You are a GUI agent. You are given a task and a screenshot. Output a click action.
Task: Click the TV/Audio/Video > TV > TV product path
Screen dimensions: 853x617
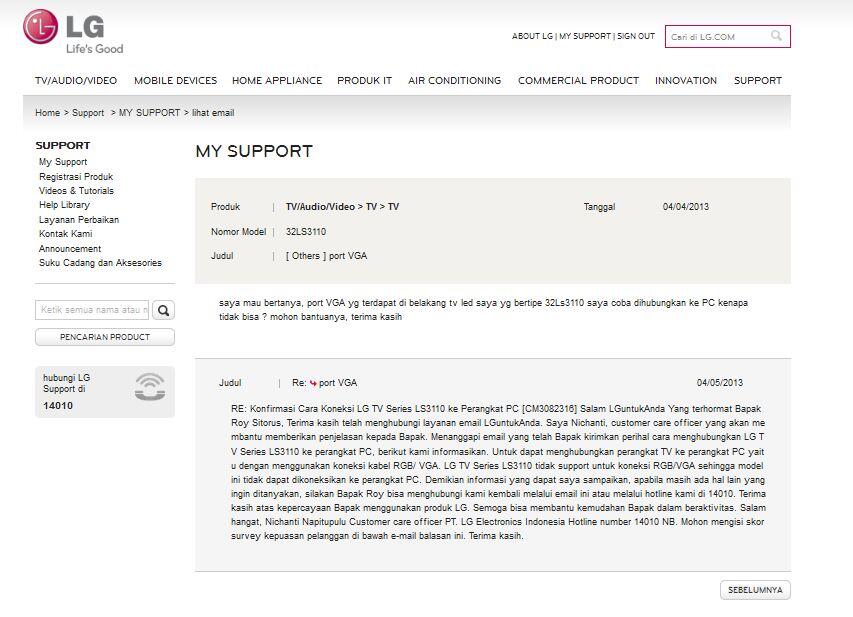tap(342, 207)
